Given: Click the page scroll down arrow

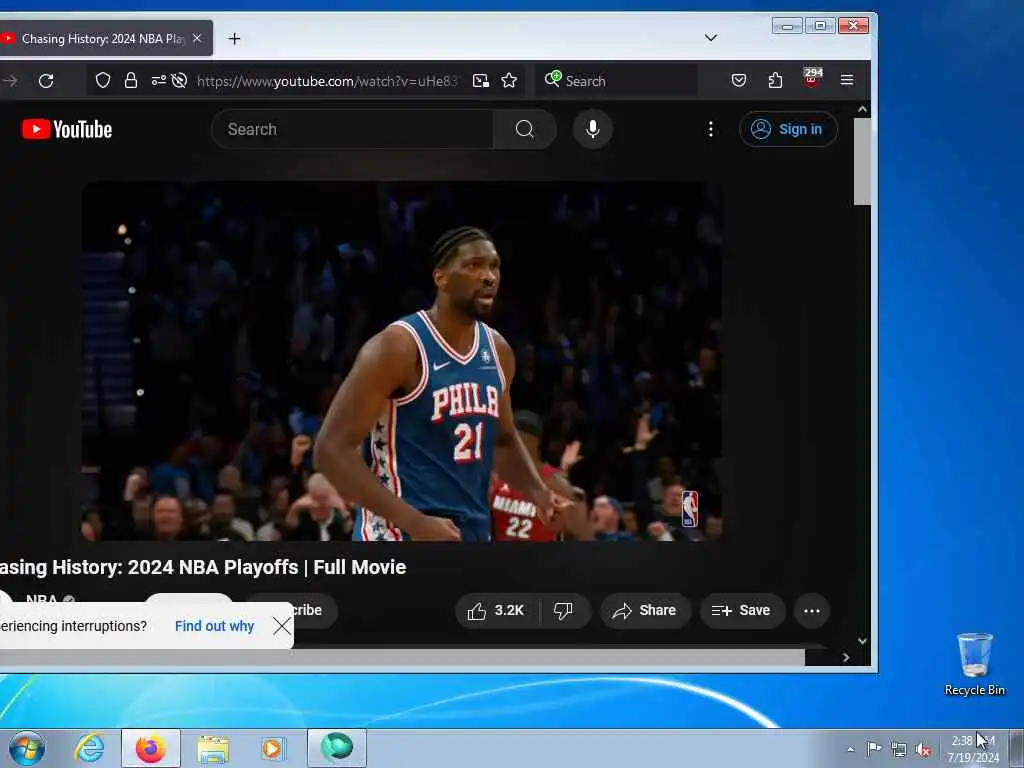Looking at the screenshot, I should pos(862,641).
